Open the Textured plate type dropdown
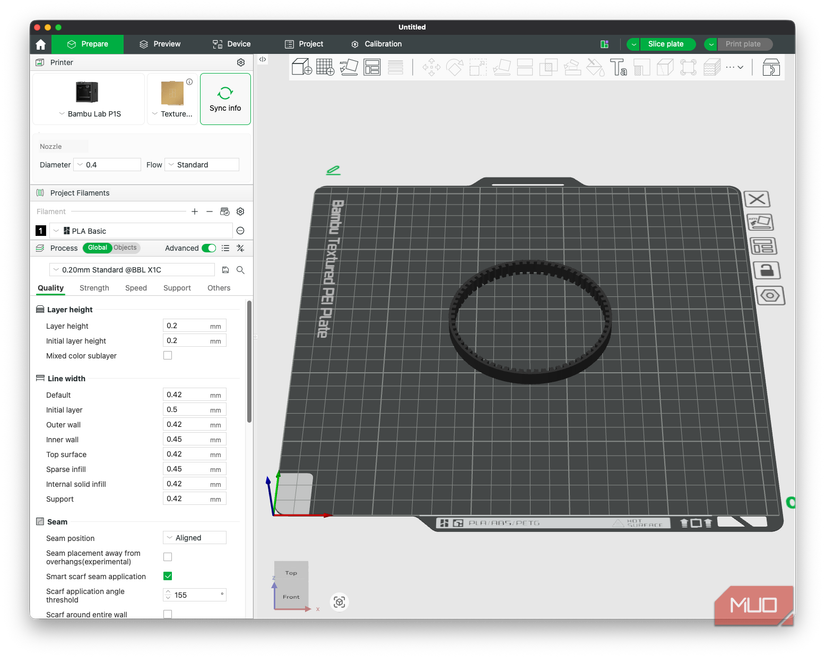The image size is (825, 658). 172,114
